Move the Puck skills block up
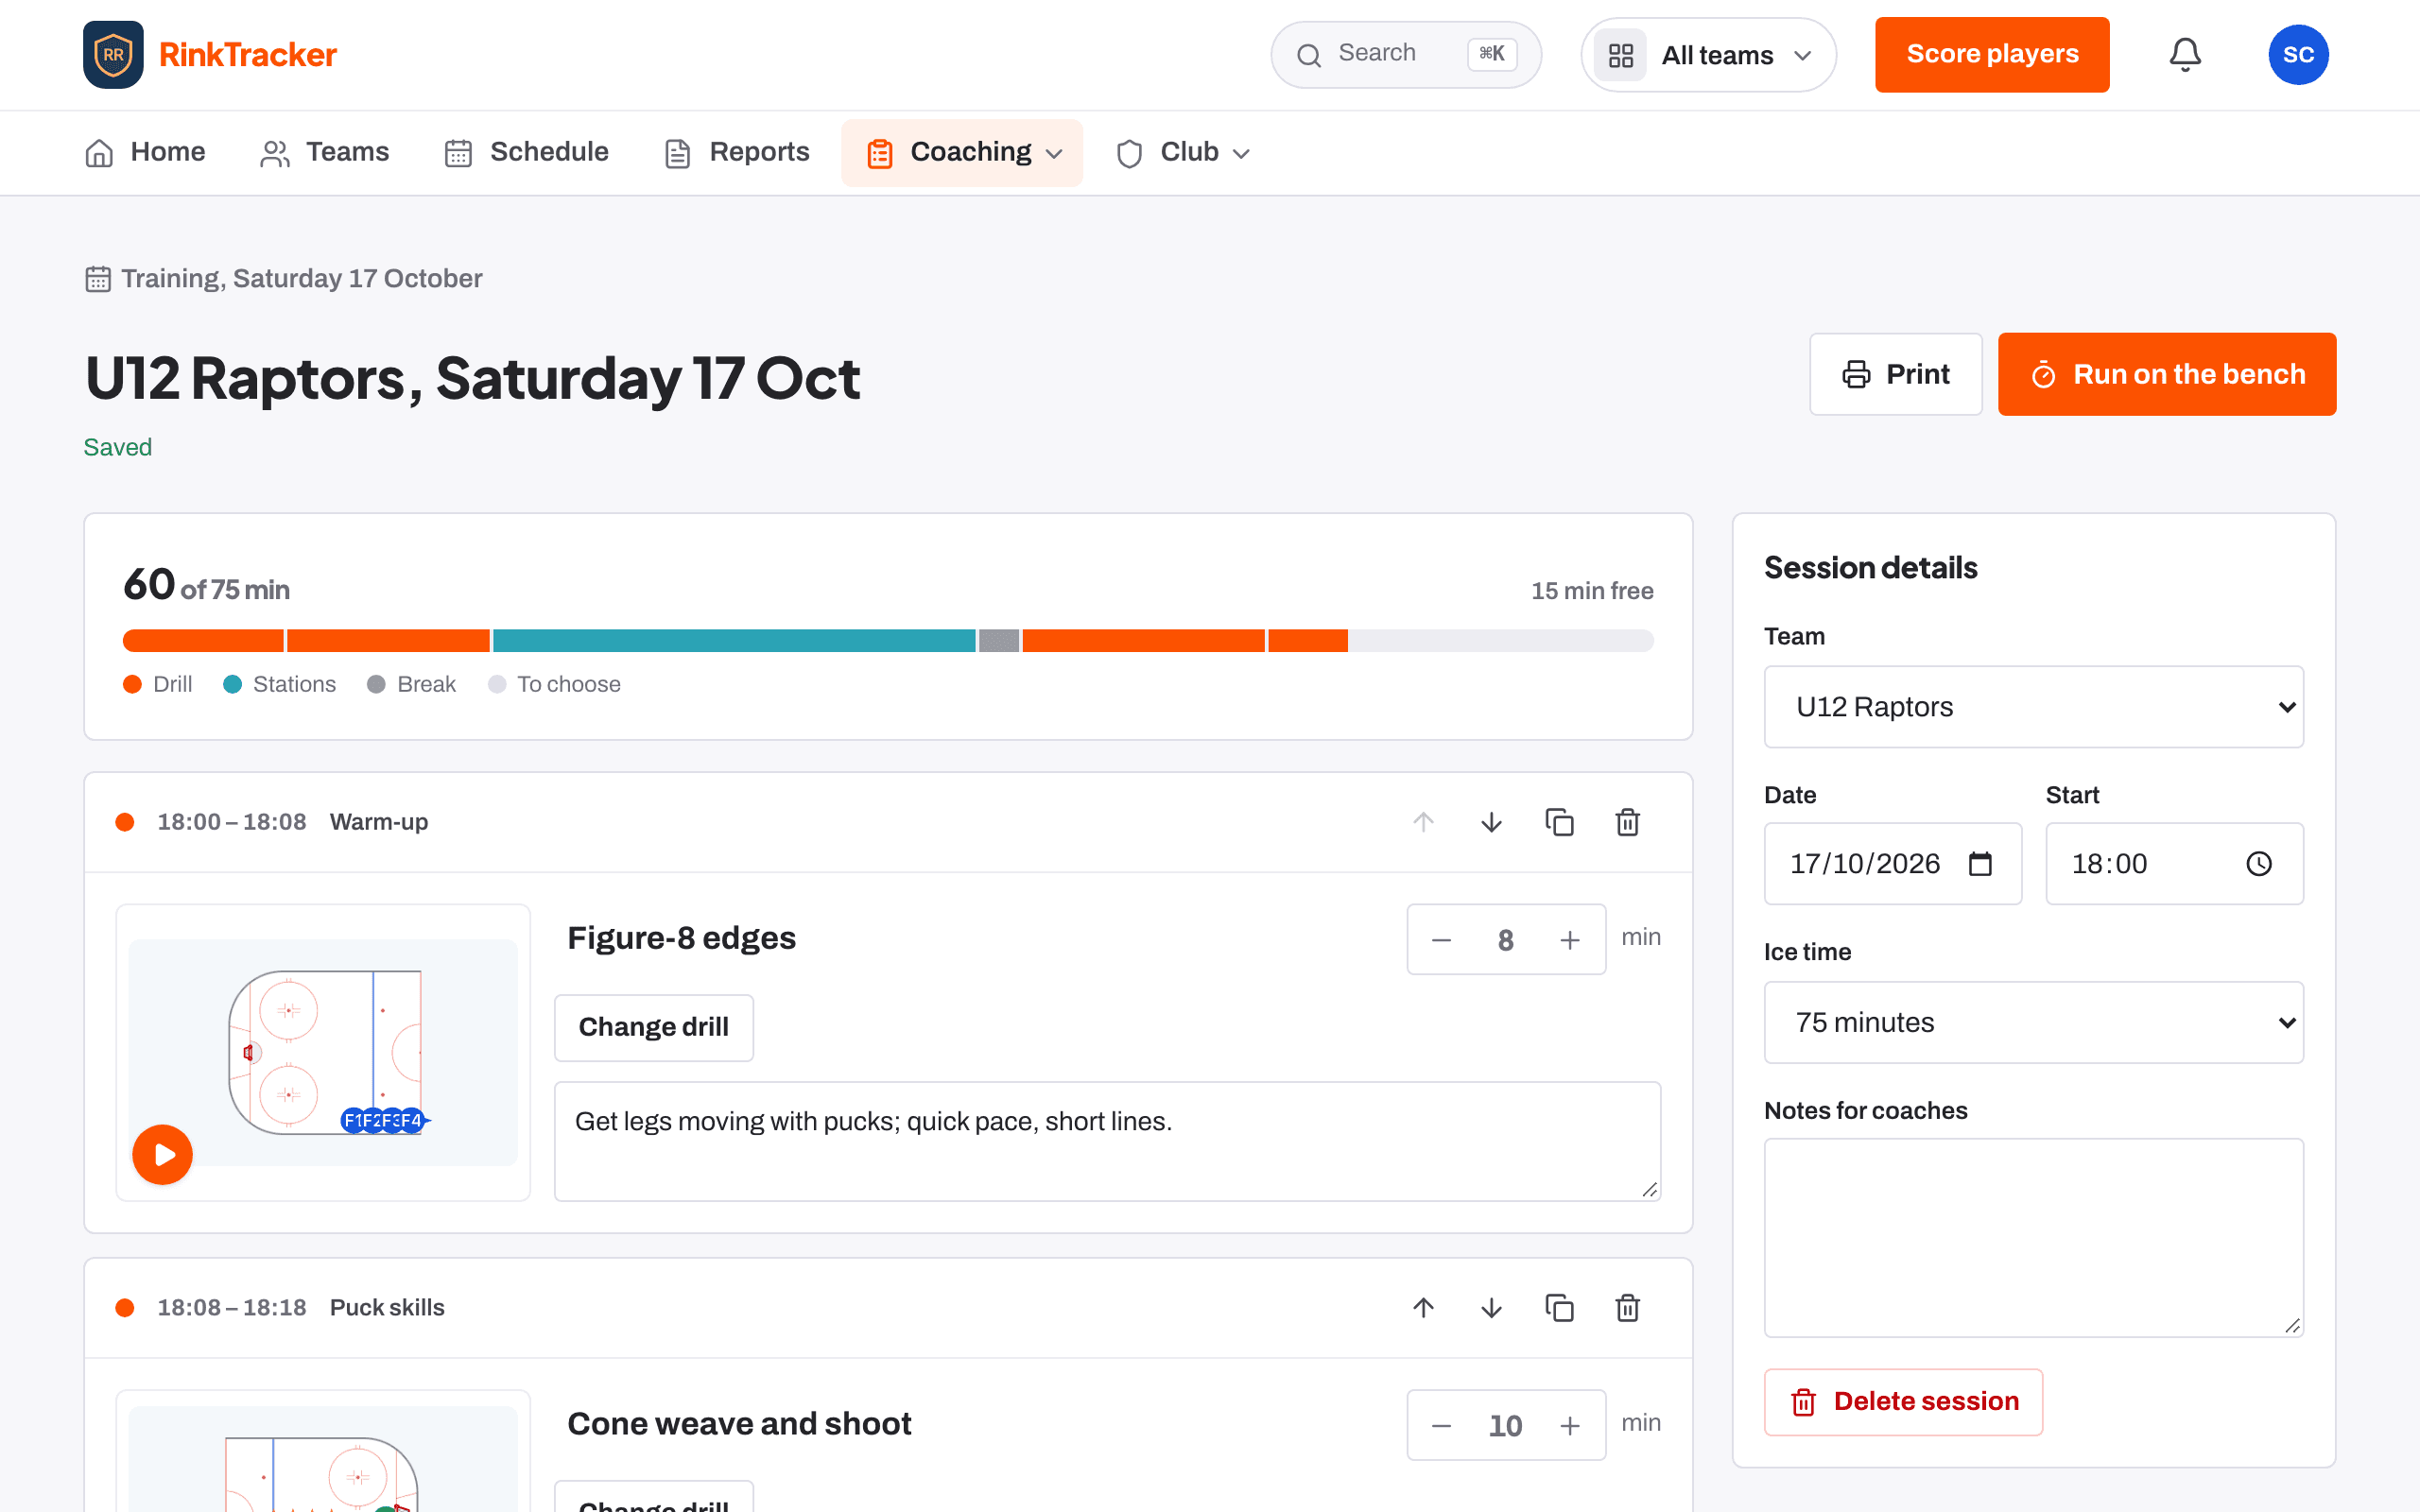Image resolution: width=2420 pixels, height=1512 pixels. [1423, 1308]
